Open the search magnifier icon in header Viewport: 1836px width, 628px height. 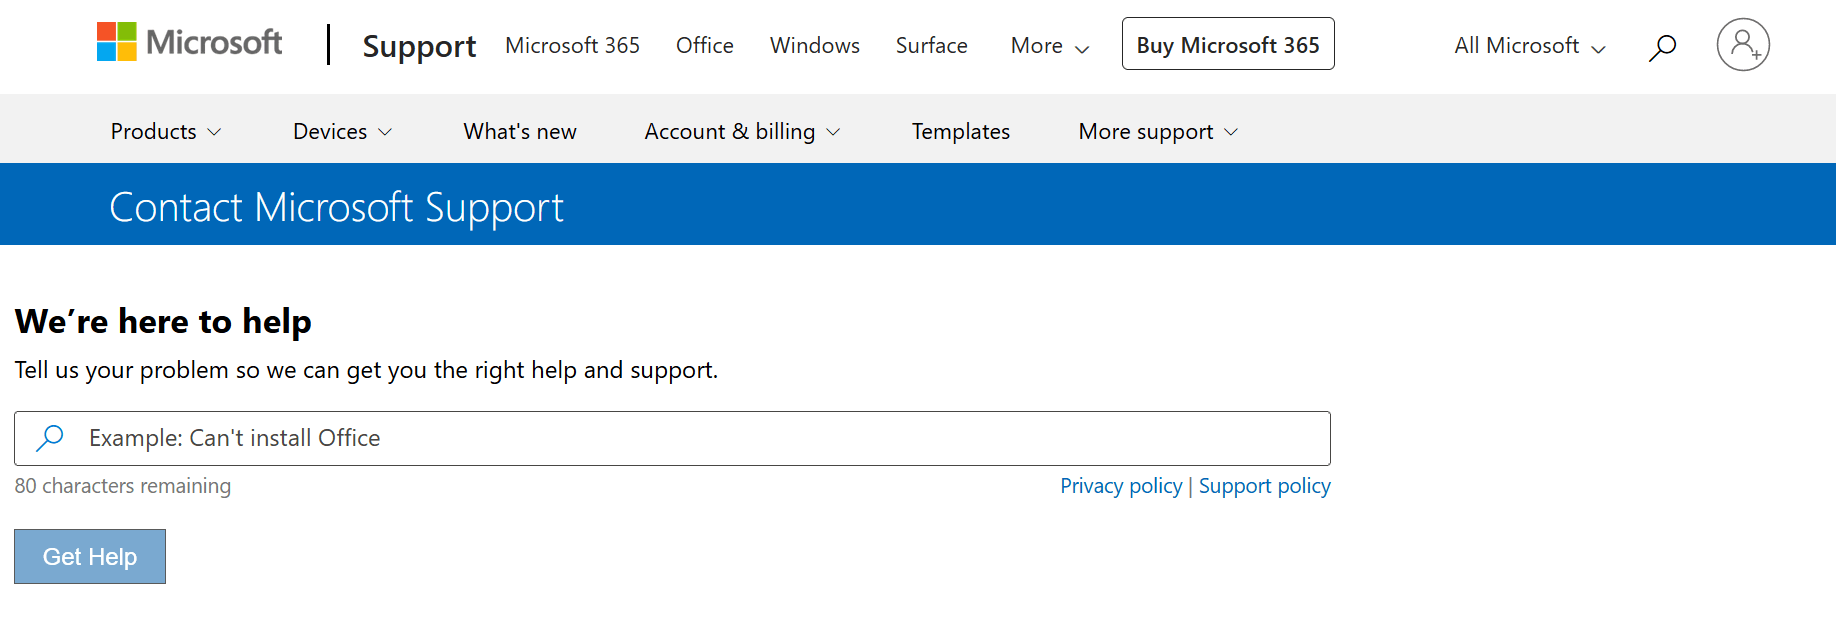click(1662, 47)
